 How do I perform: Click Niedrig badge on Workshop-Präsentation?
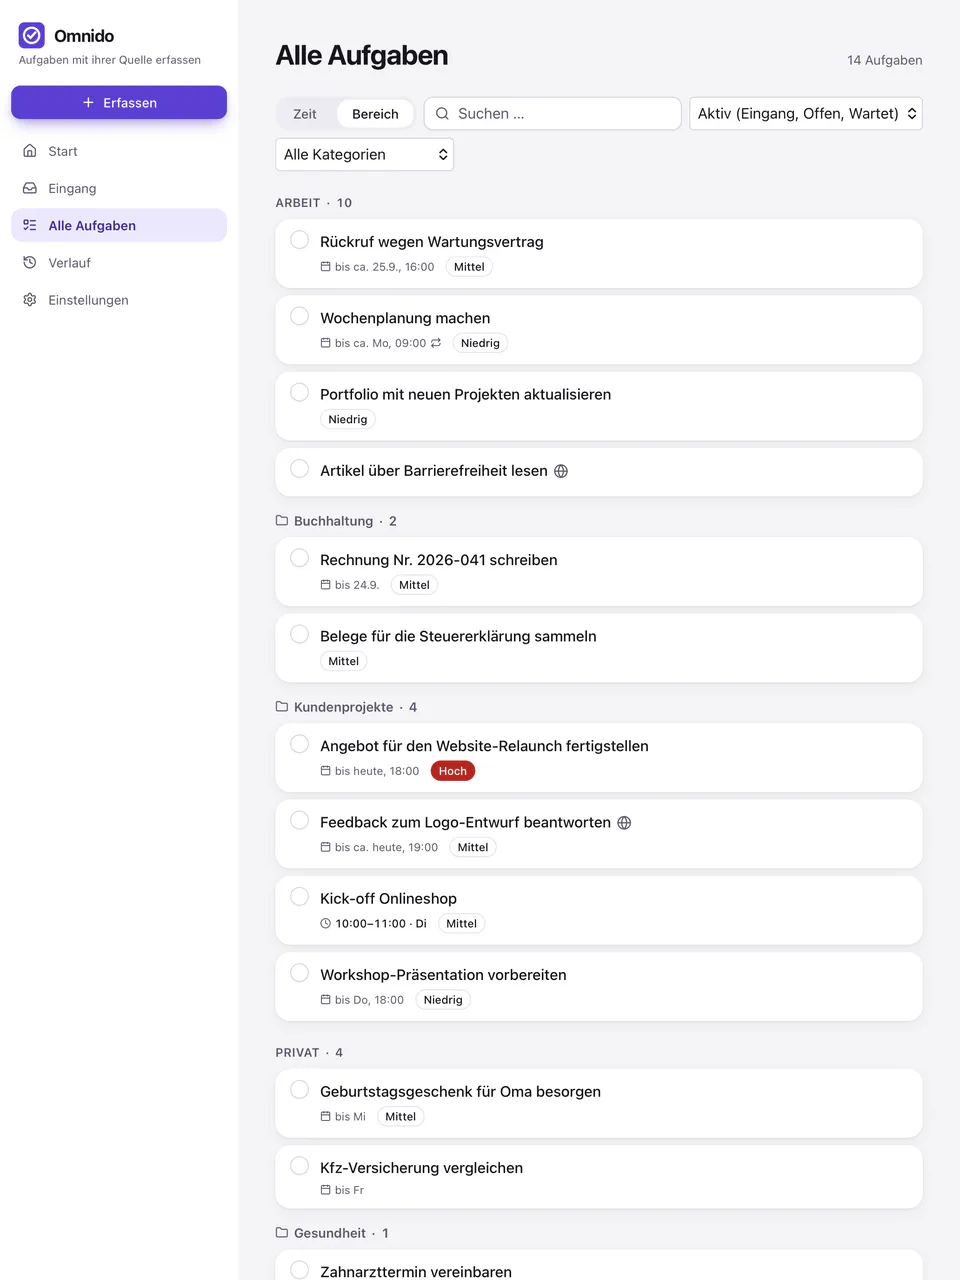tap(443, 1000)
